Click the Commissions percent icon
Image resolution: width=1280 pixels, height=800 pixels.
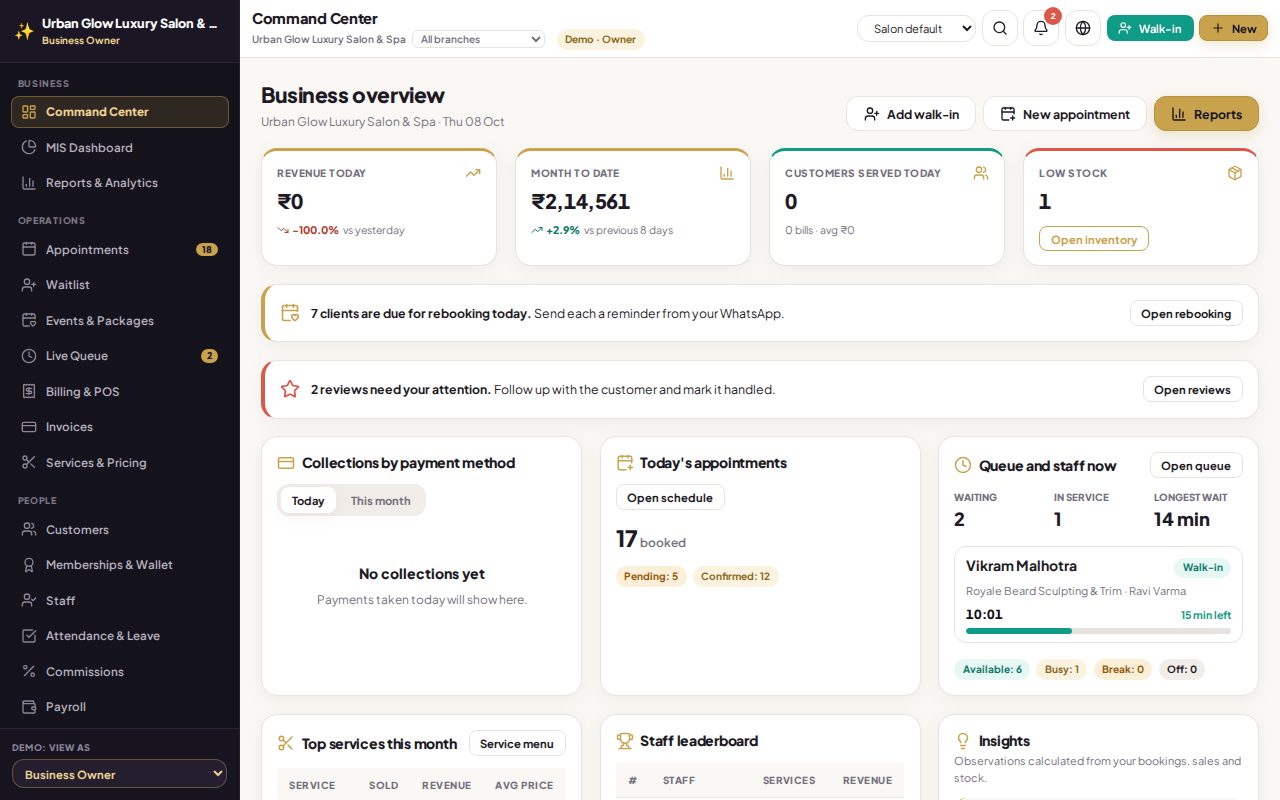[x=29, y=671]
